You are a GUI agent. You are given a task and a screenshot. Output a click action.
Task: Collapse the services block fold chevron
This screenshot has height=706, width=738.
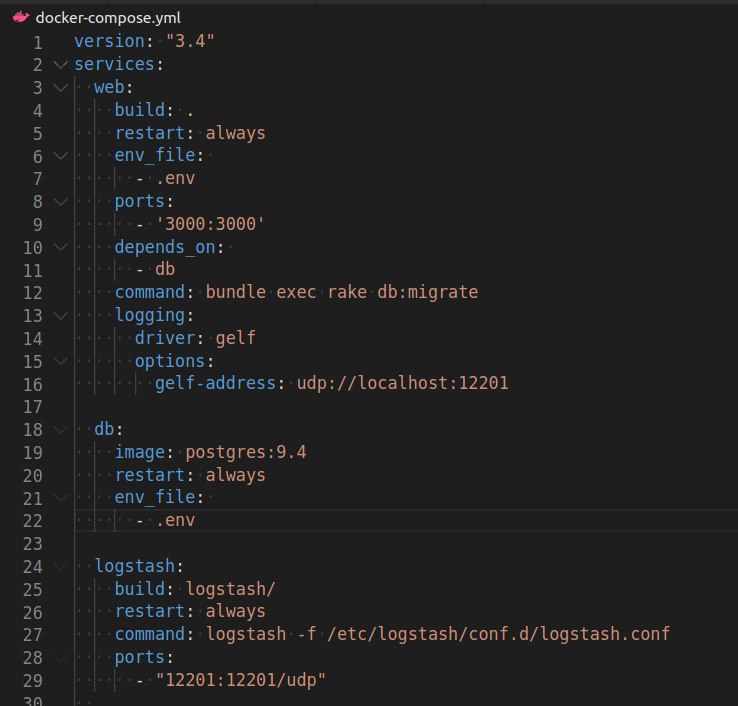[61, 64]
